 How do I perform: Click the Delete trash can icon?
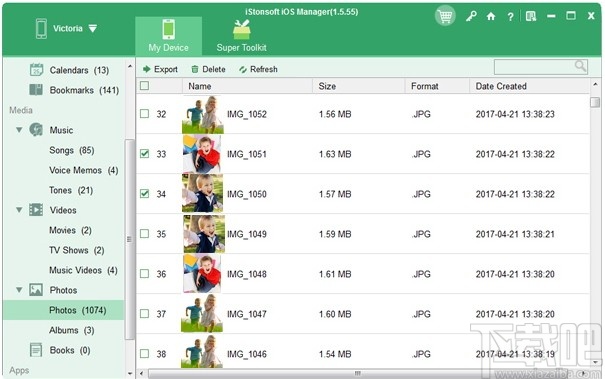click(x=195, y=69)
